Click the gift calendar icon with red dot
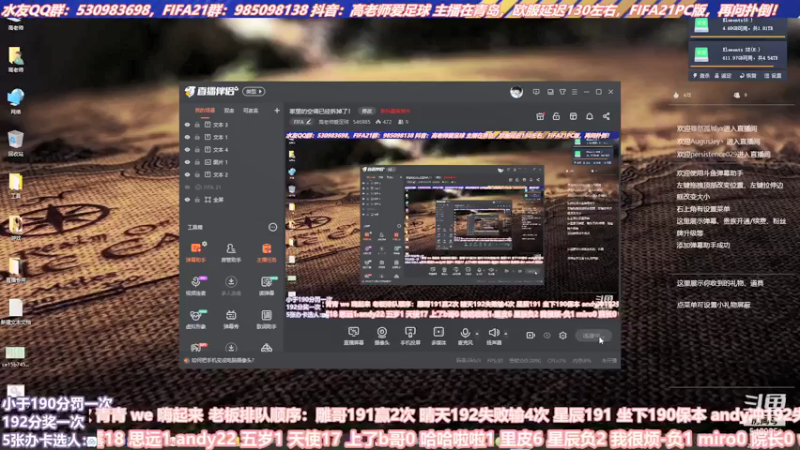This screenshot has width=800, height=450. [540, 116]
